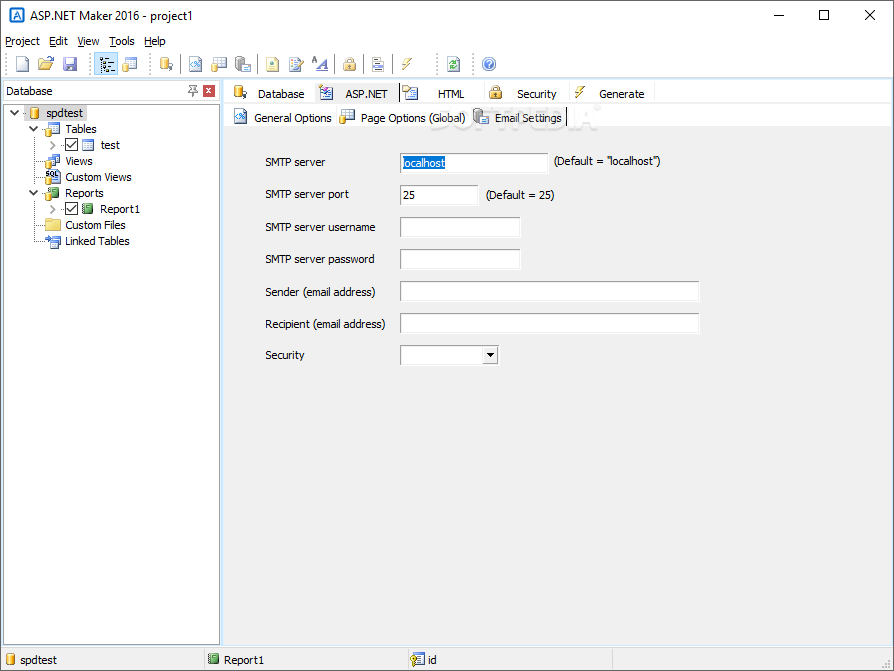Uncheck the test table checkbox

point(71,145)
